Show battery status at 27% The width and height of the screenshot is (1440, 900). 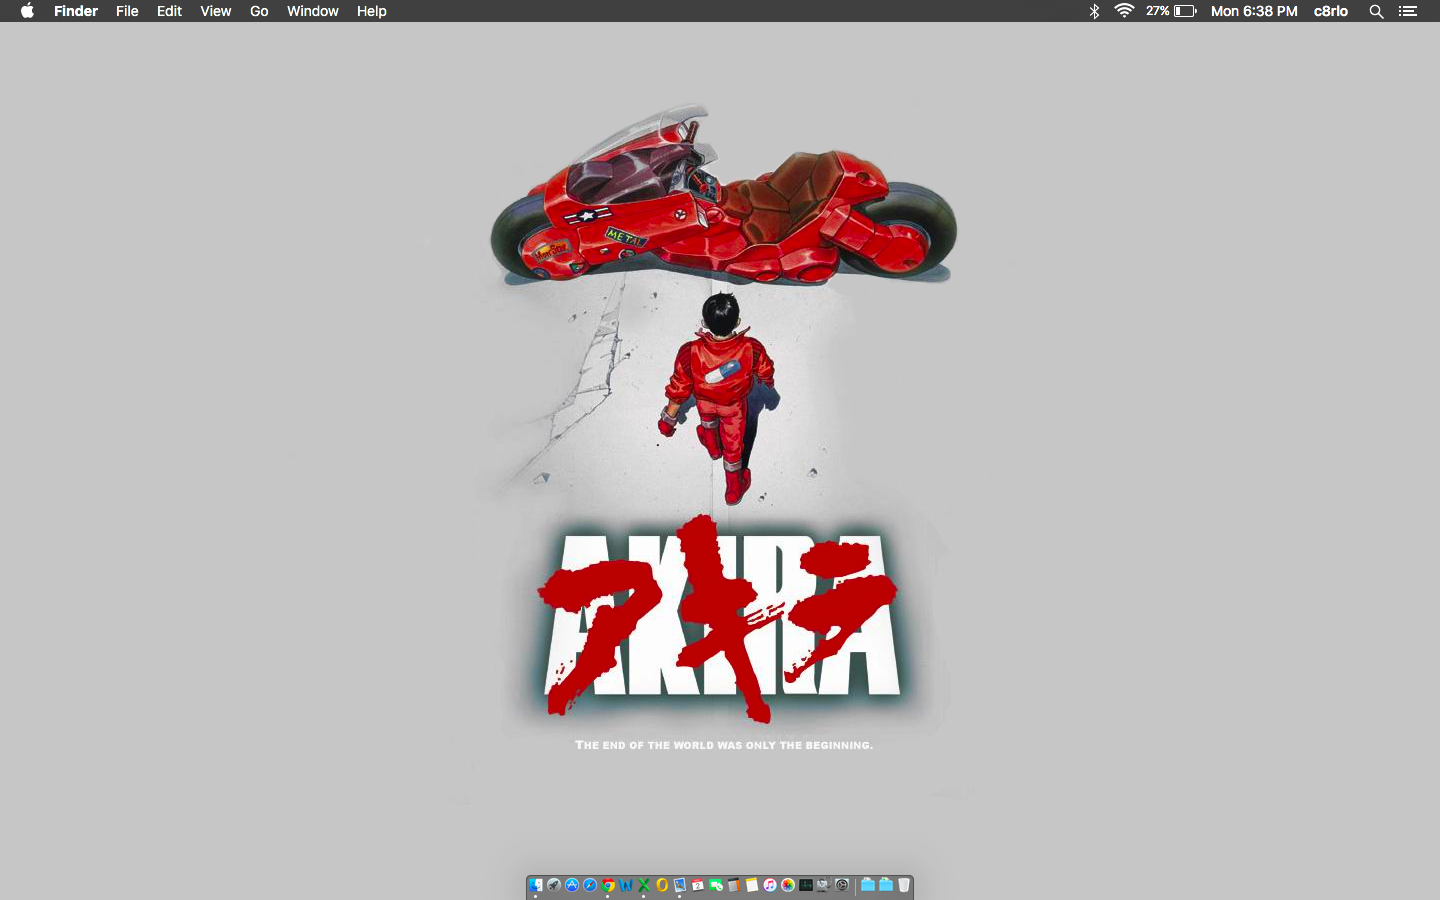click(x=1171, y=11)
